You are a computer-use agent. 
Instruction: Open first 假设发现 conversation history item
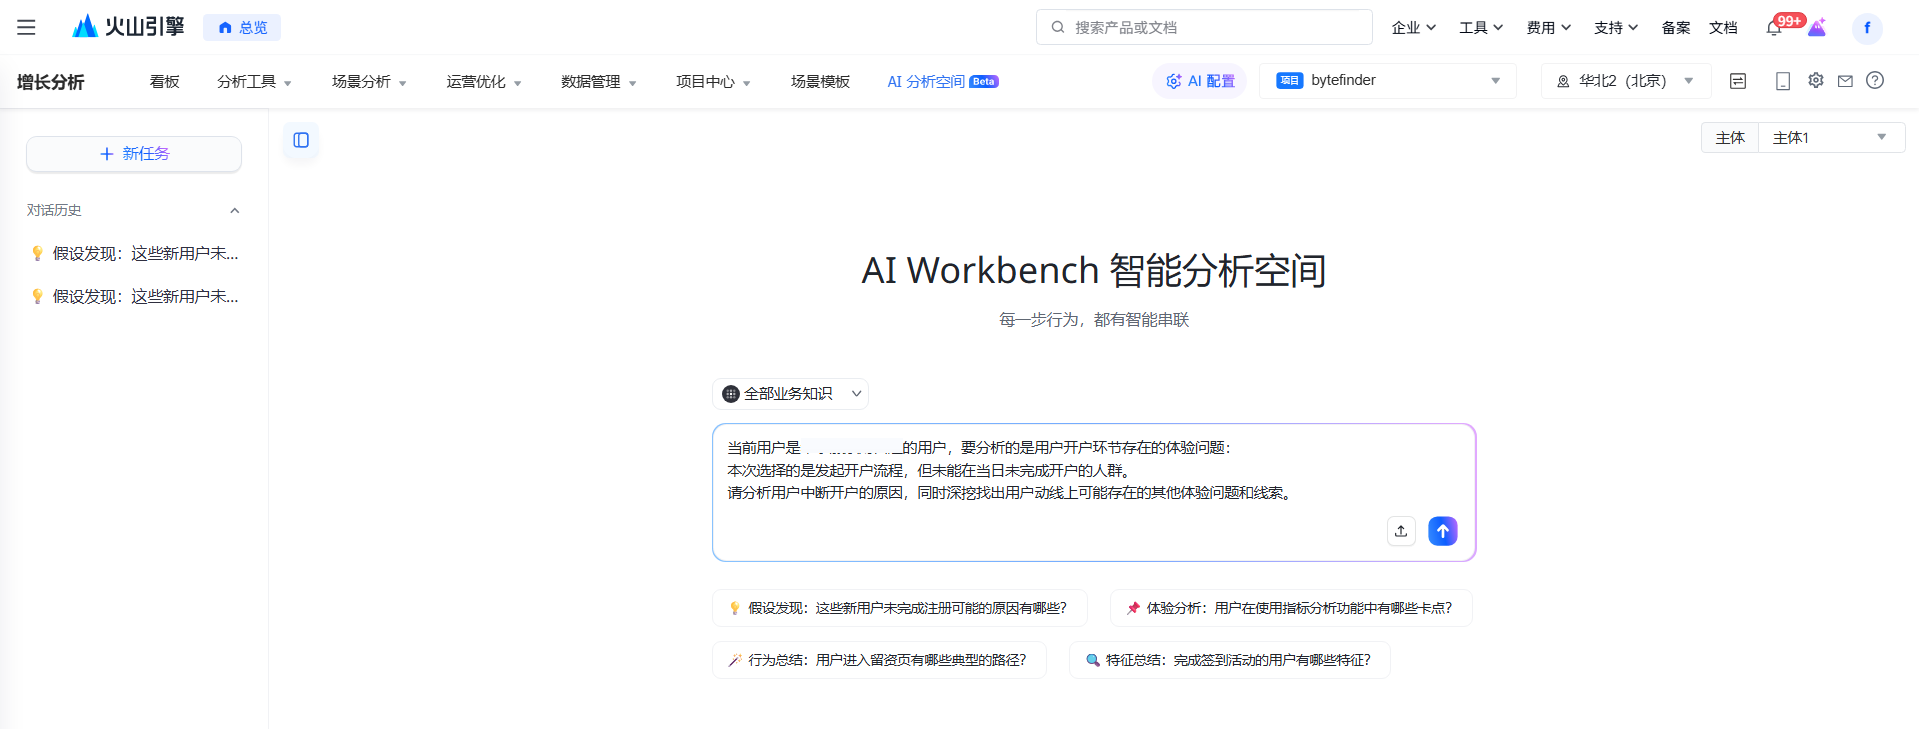(135, 253)
